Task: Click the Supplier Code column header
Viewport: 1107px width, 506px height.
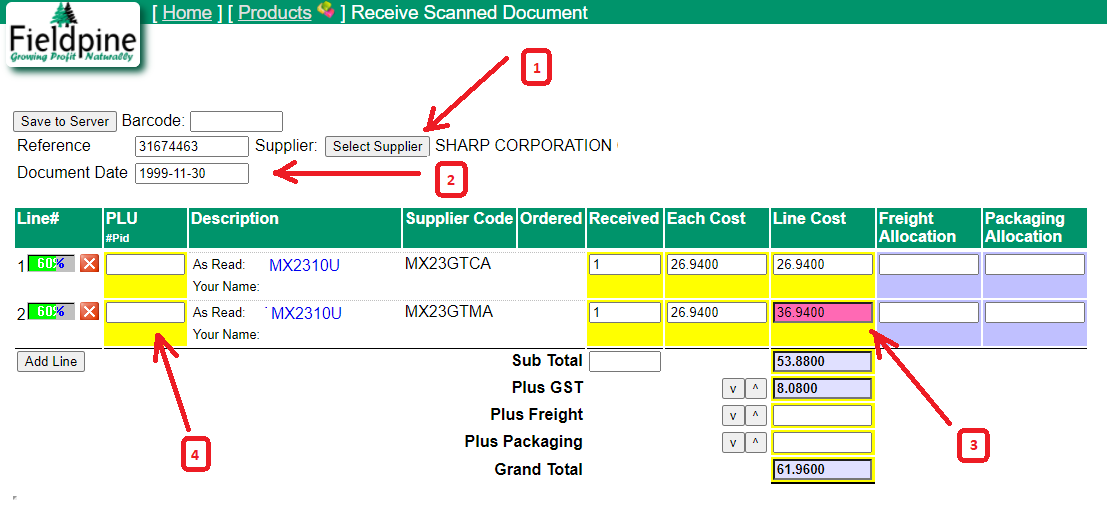Action: (x=459, y=227)
